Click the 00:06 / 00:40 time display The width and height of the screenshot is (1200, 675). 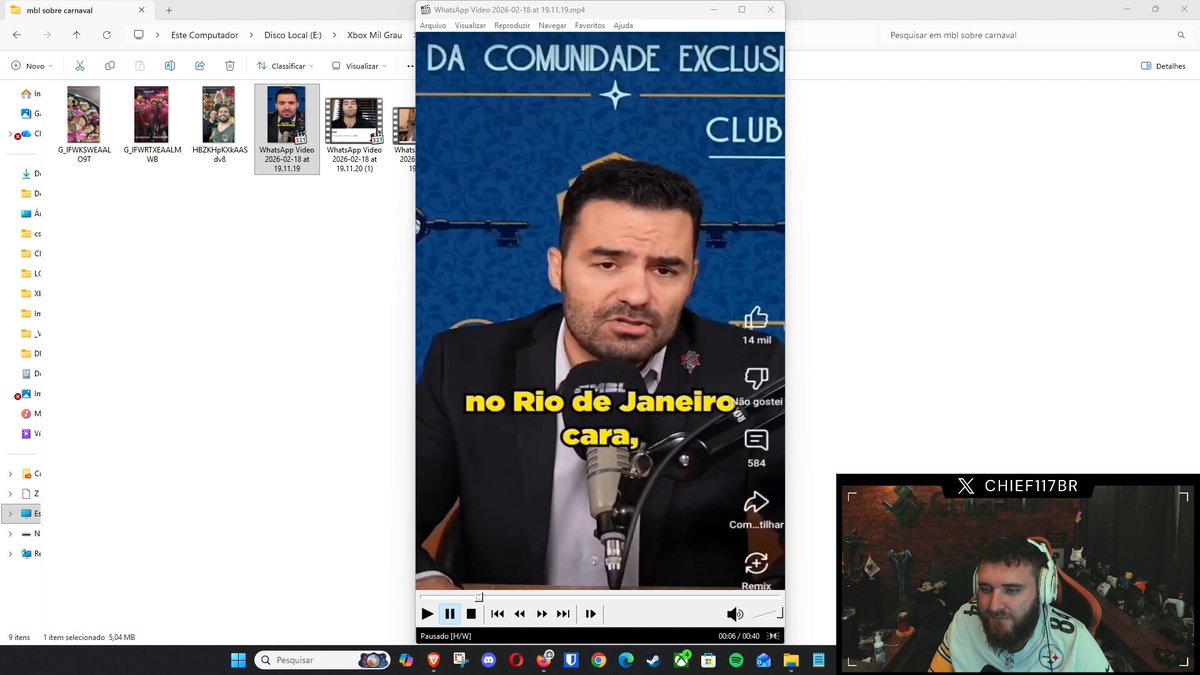tap(739, 636)
